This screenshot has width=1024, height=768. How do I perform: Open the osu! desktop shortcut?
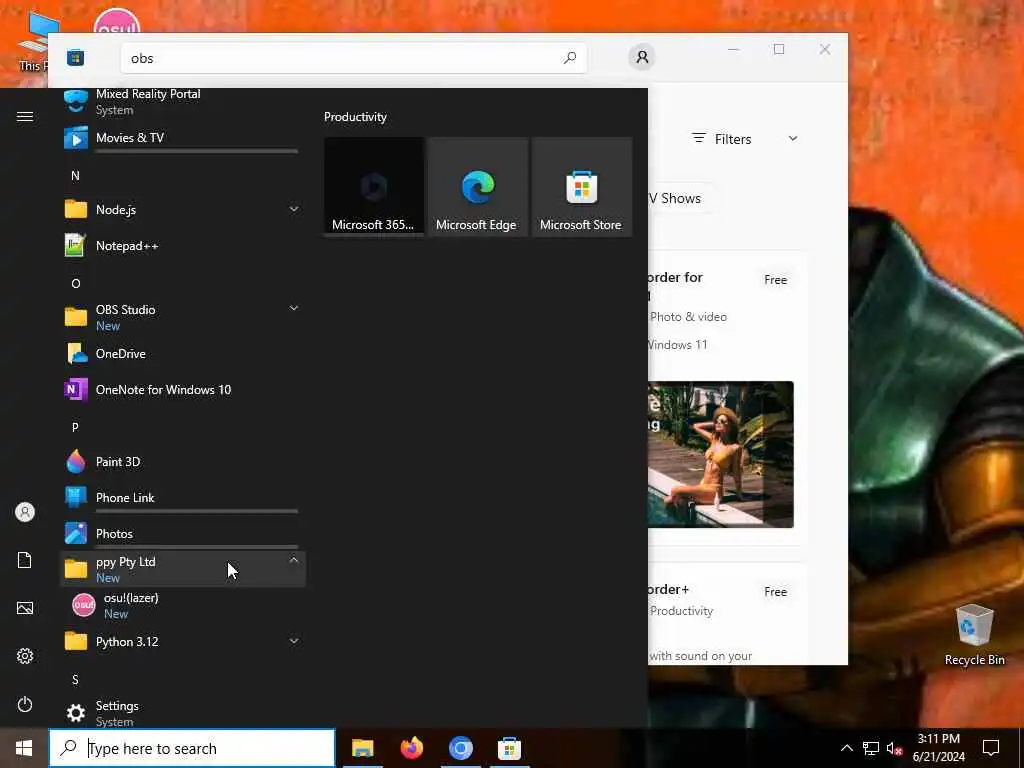(x=116, y=22)
